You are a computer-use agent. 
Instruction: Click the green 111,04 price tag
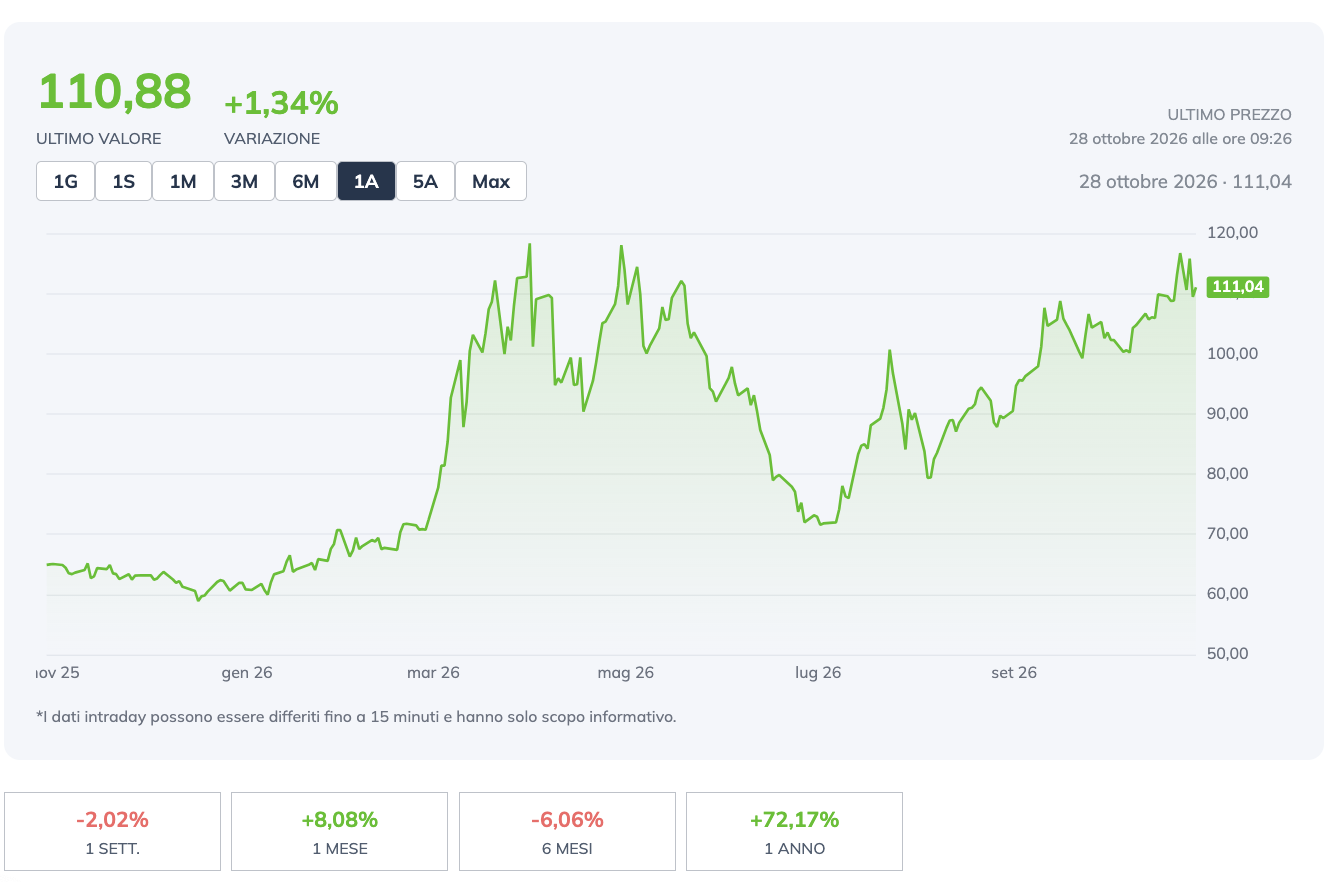pos(1238,287)
